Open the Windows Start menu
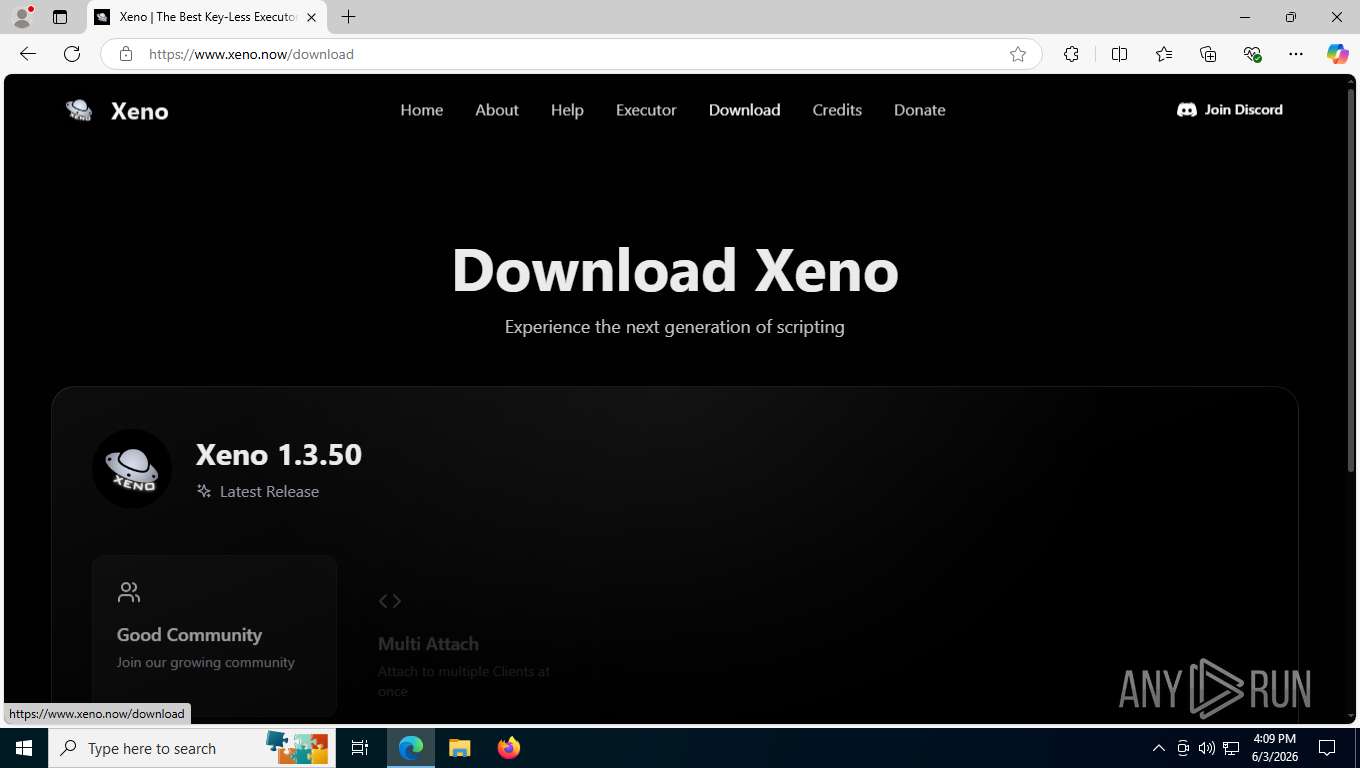This screenshot has height=768, width=1360. 24,748
